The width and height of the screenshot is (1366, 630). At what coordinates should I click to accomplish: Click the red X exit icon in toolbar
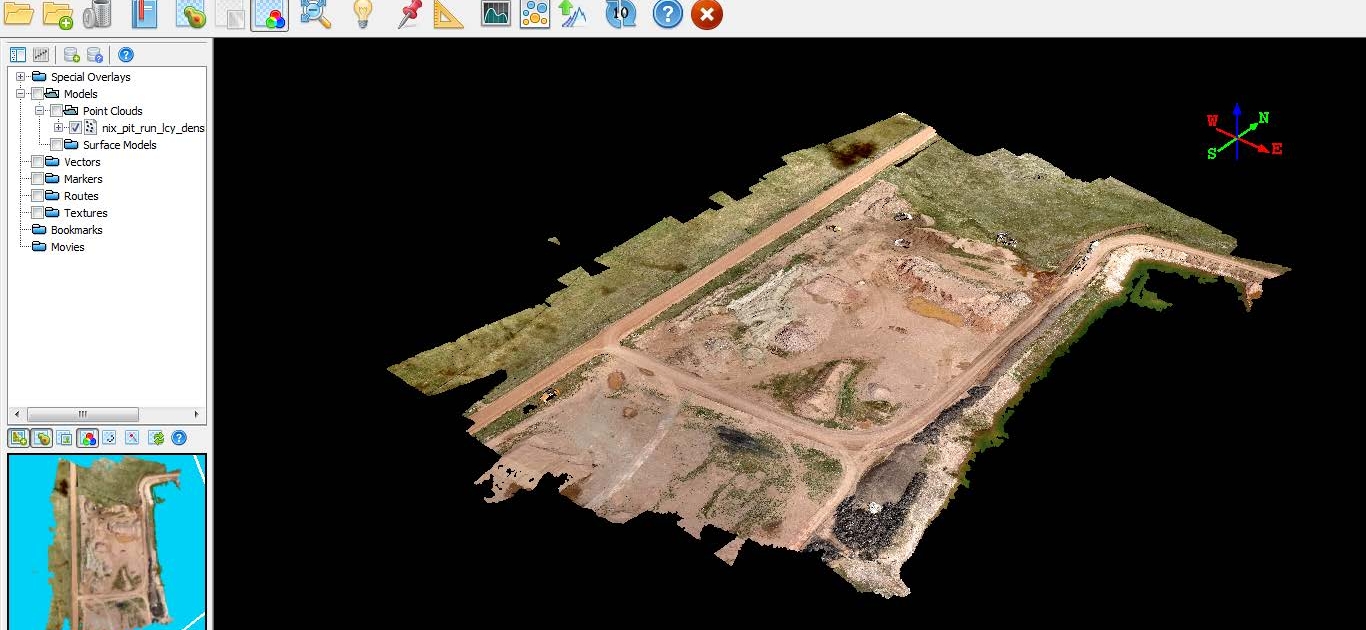click(706, 14)
